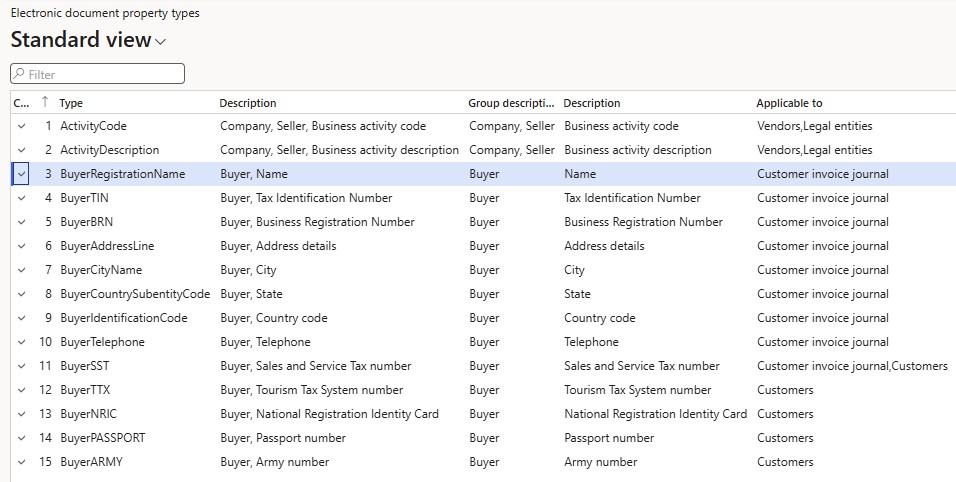Click 'Buyer, Tourism Tax System number' cell
This screenshot has width=956, height=482.
tap(312, 390)
